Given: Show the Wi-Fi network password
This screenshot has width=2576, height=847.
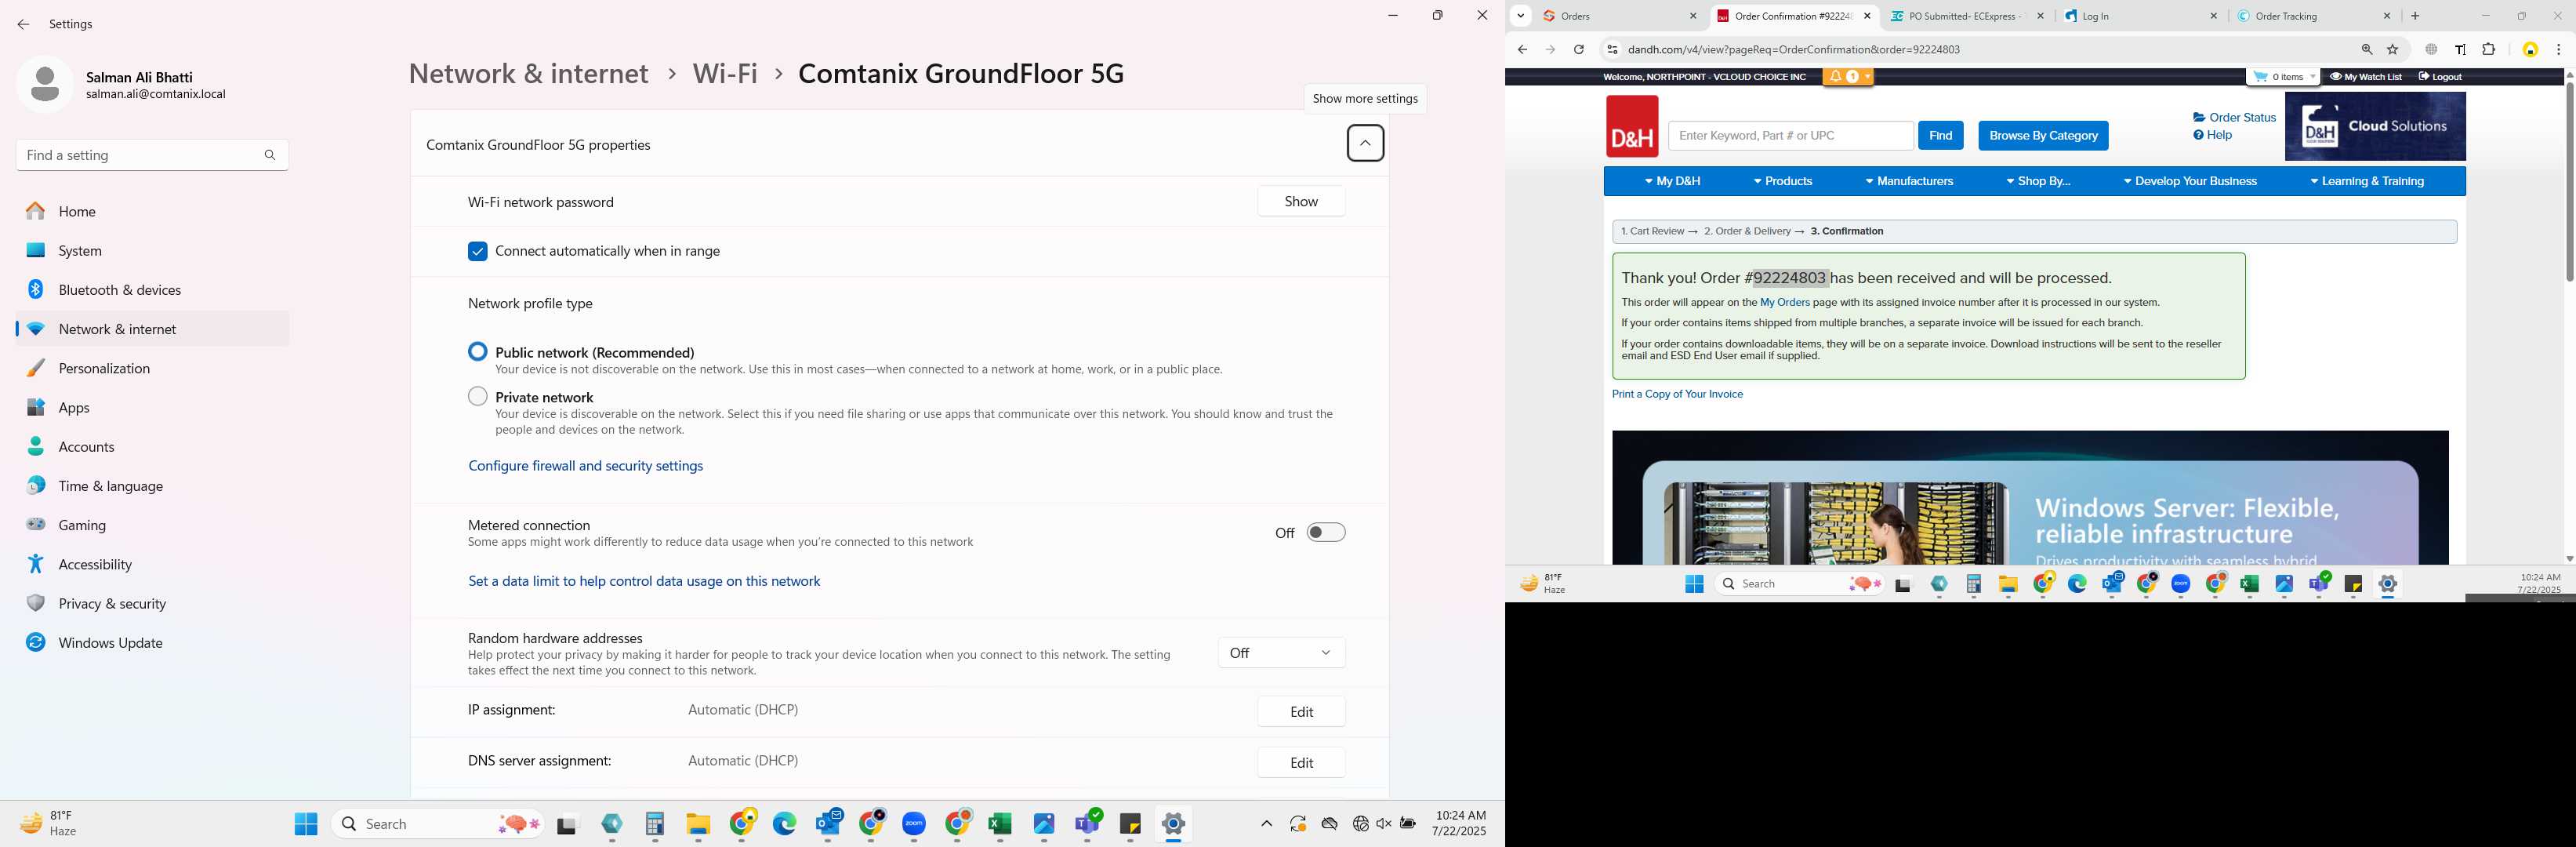Looking at the screenshot, I should click(x=1301, y=201).
